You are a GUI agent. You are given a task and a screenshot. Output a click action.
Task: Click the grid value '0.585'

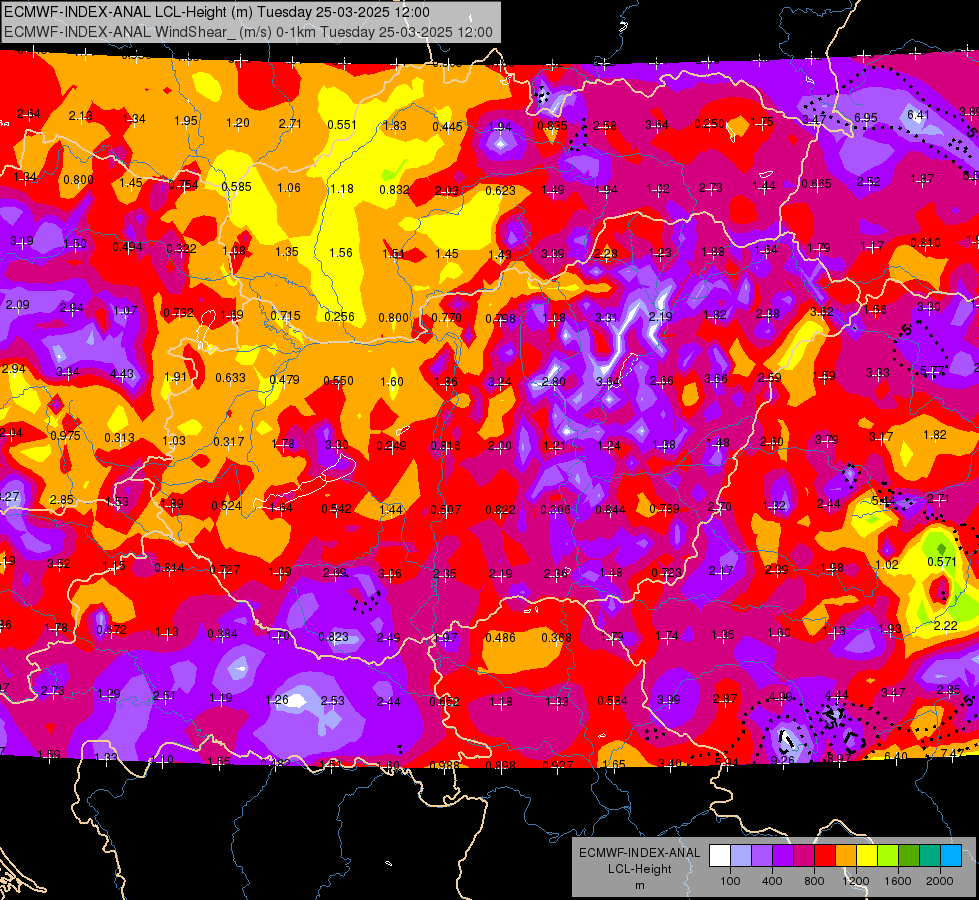(x=236, y=187)
